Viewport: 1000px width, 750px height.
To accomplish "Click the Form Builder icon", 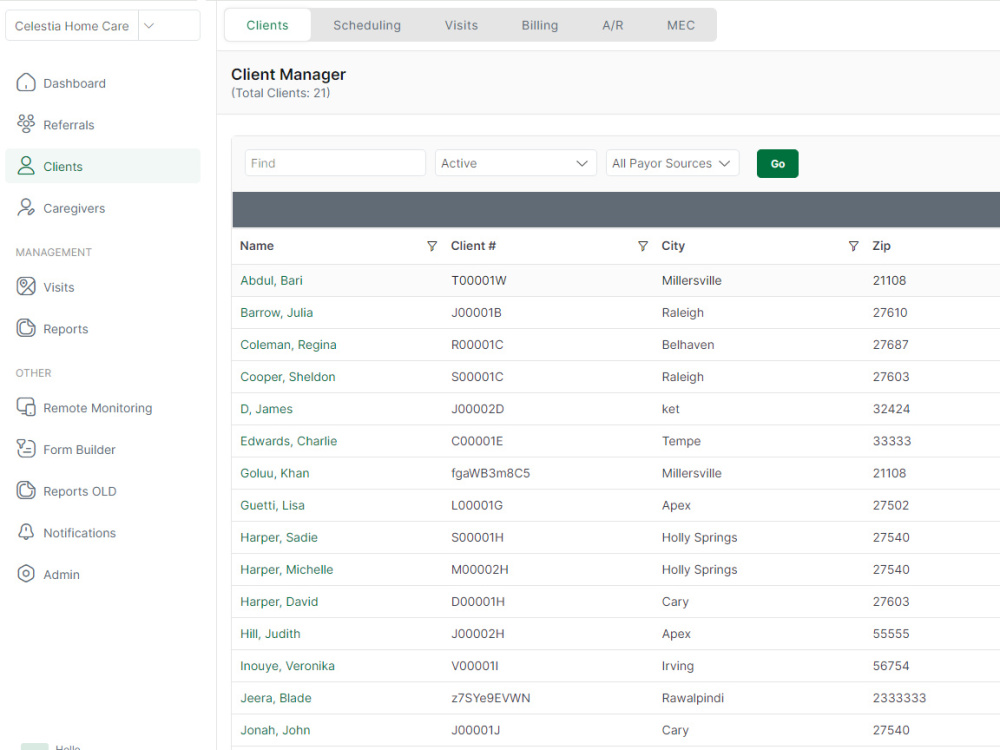I will tap(26, 448).
